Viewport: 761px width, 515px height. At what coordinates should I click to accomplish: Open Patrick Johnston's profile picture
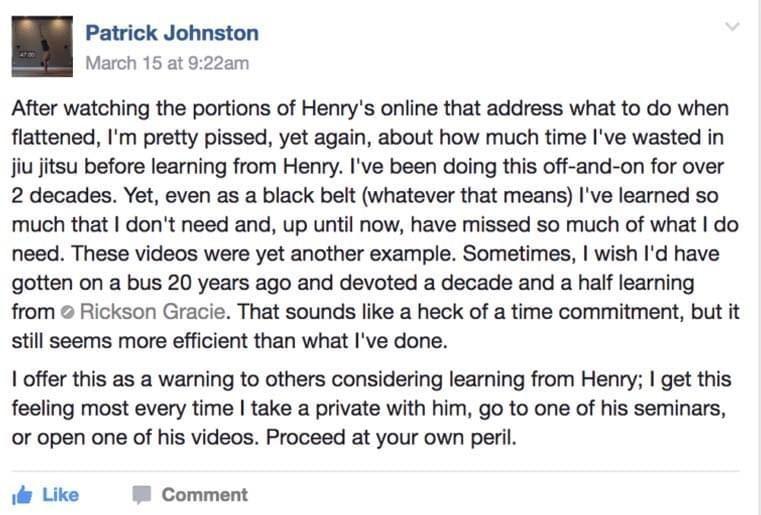(42, 47)
